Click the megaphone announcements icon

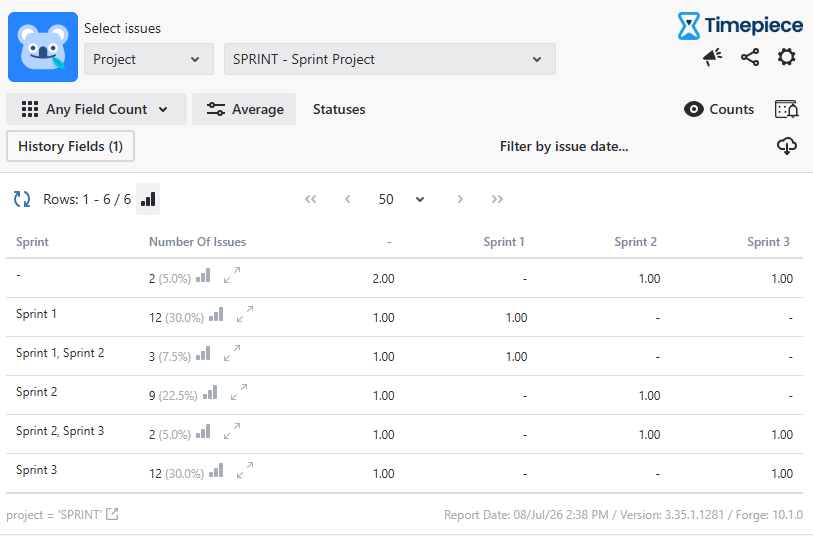(712, 57)
